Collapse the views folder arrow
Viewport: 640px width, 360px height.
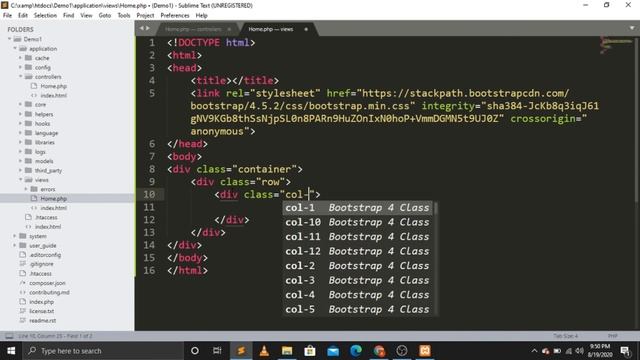20,180
